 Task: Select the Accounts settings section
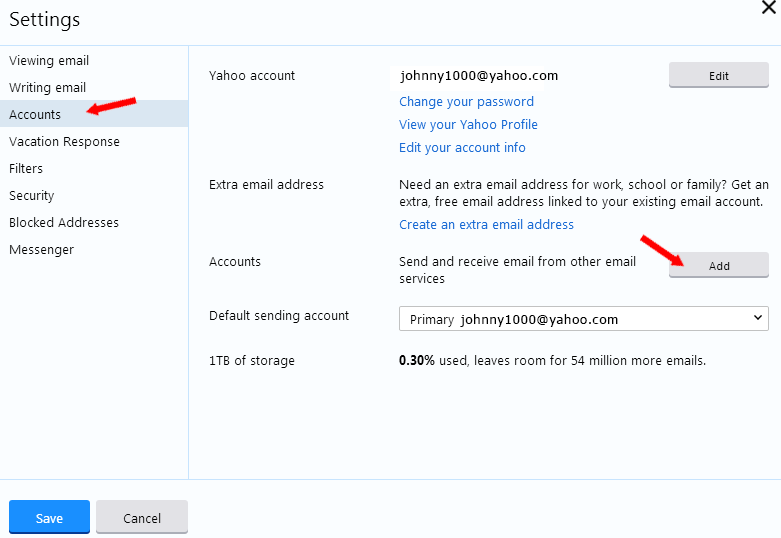click(x=35, y=115)
